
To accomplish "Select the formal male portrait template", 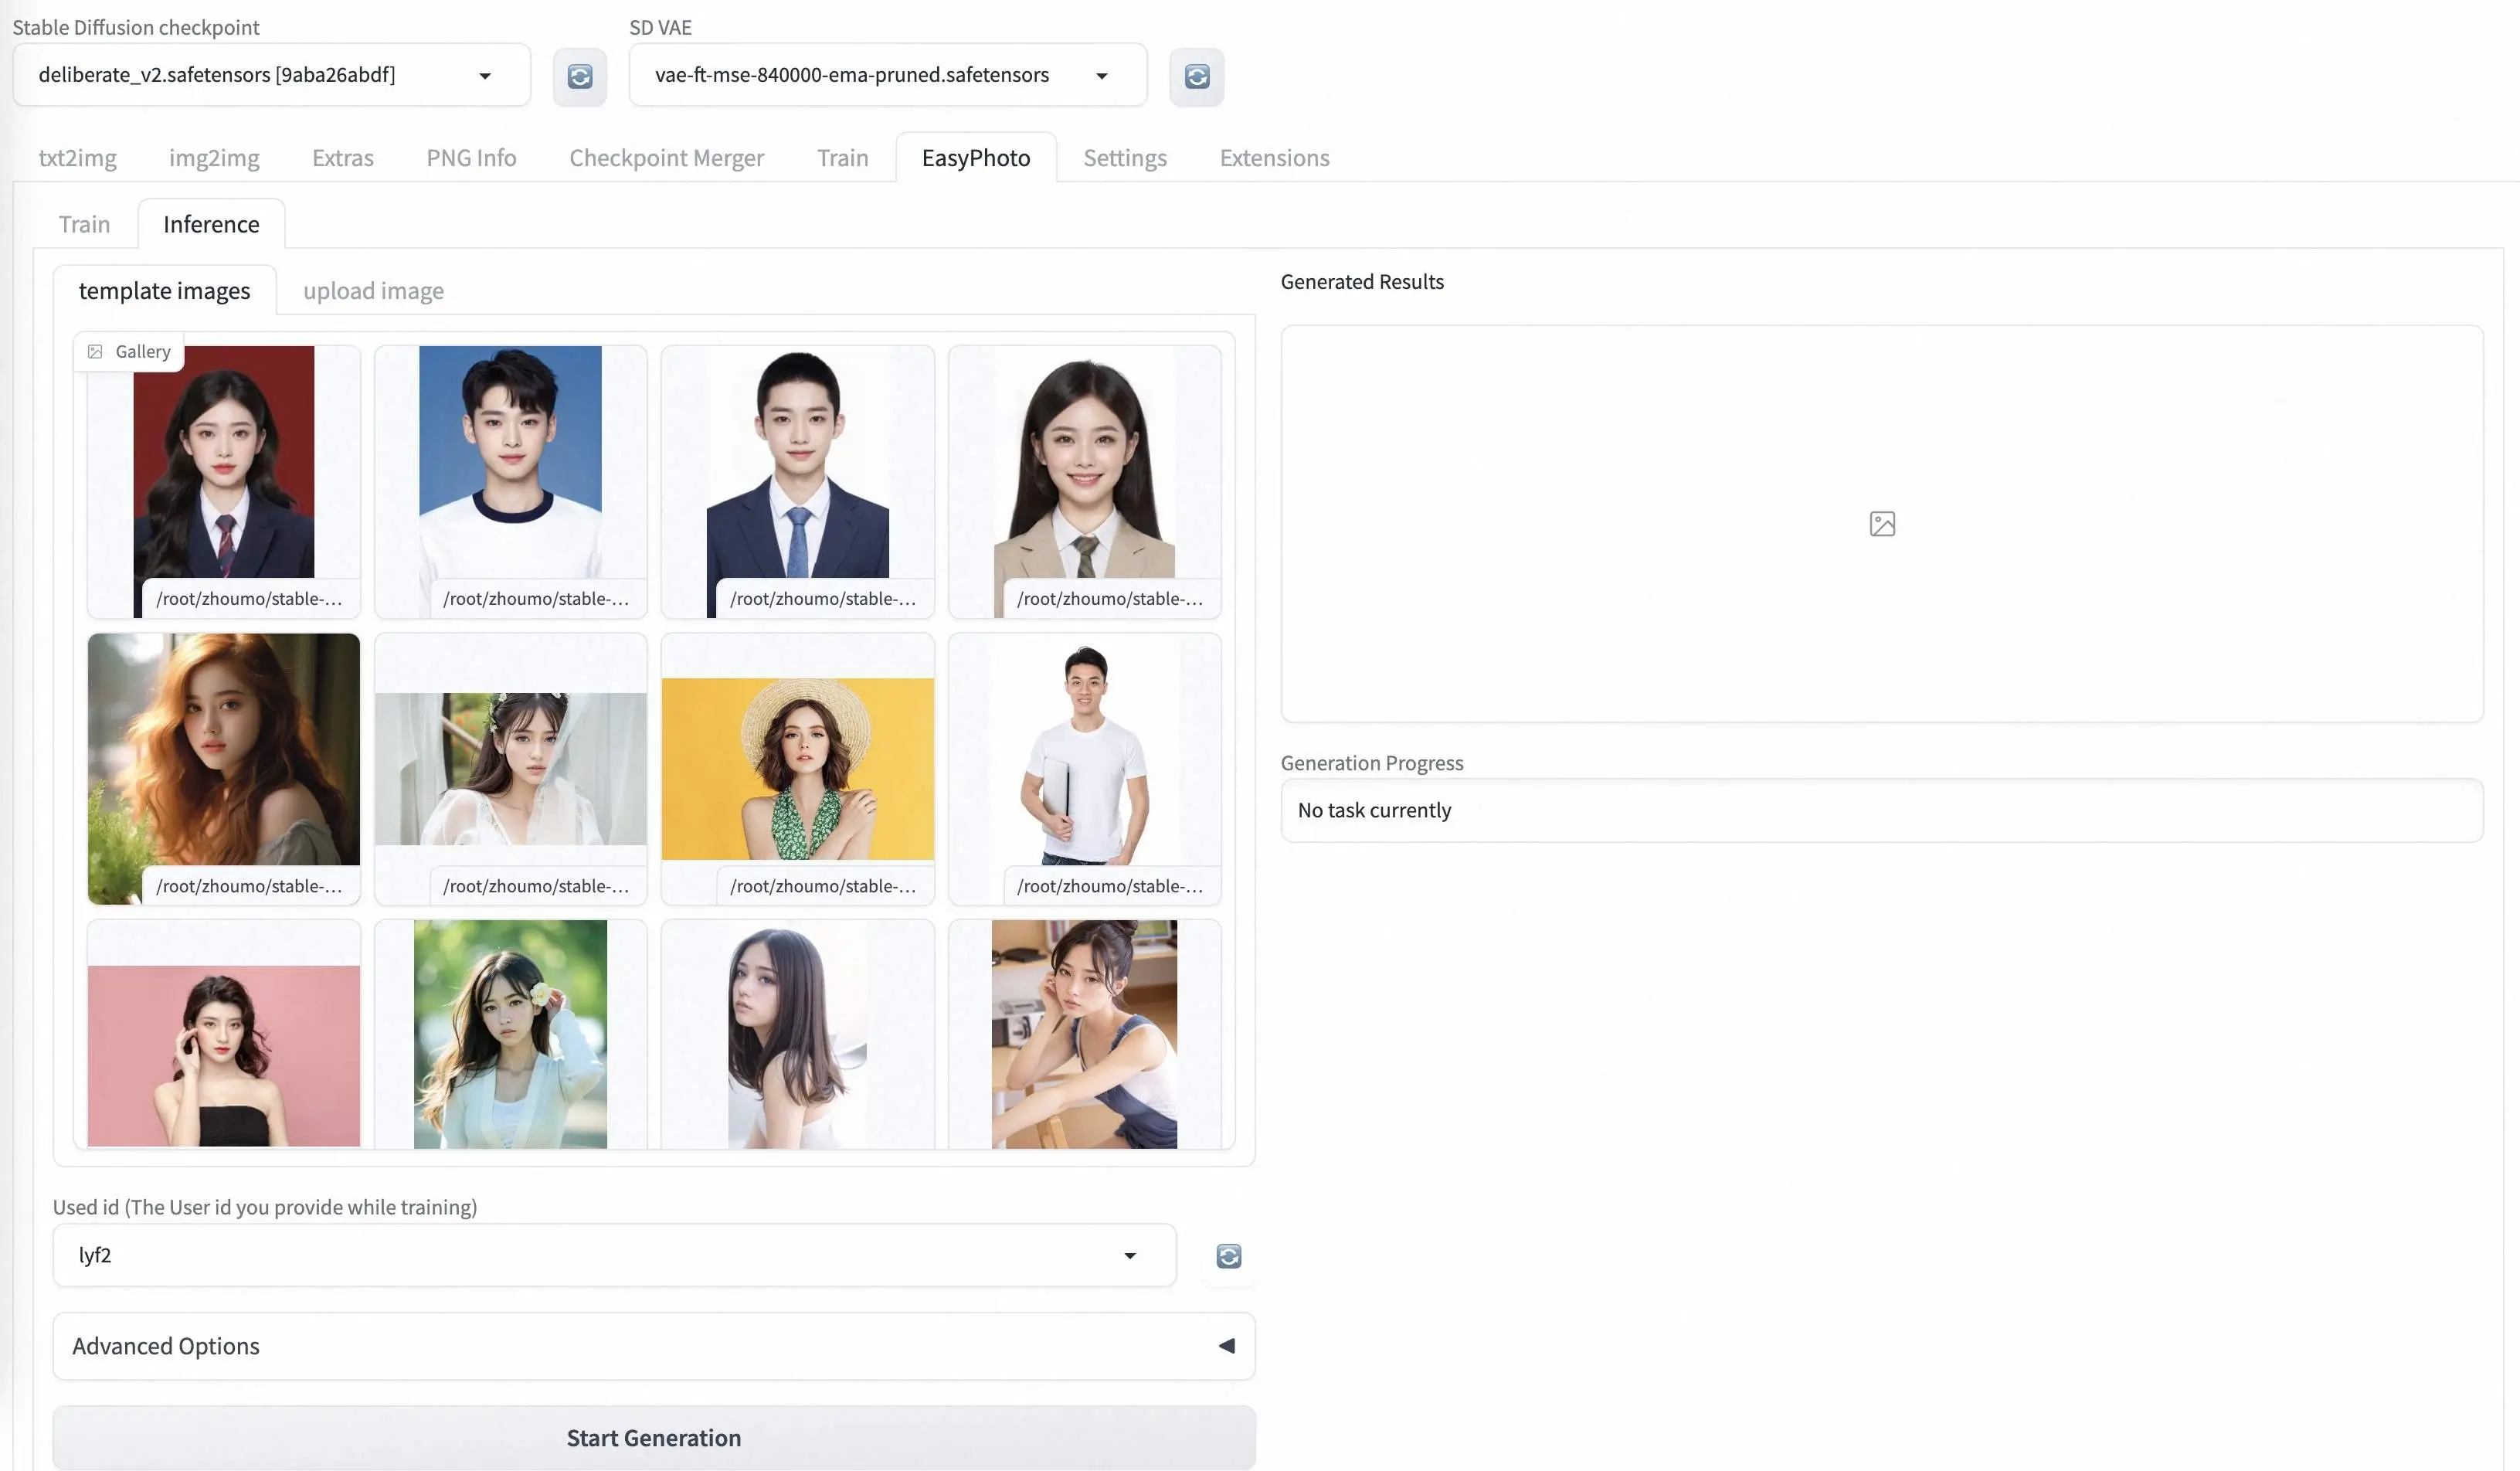I will tap(796, 473).
